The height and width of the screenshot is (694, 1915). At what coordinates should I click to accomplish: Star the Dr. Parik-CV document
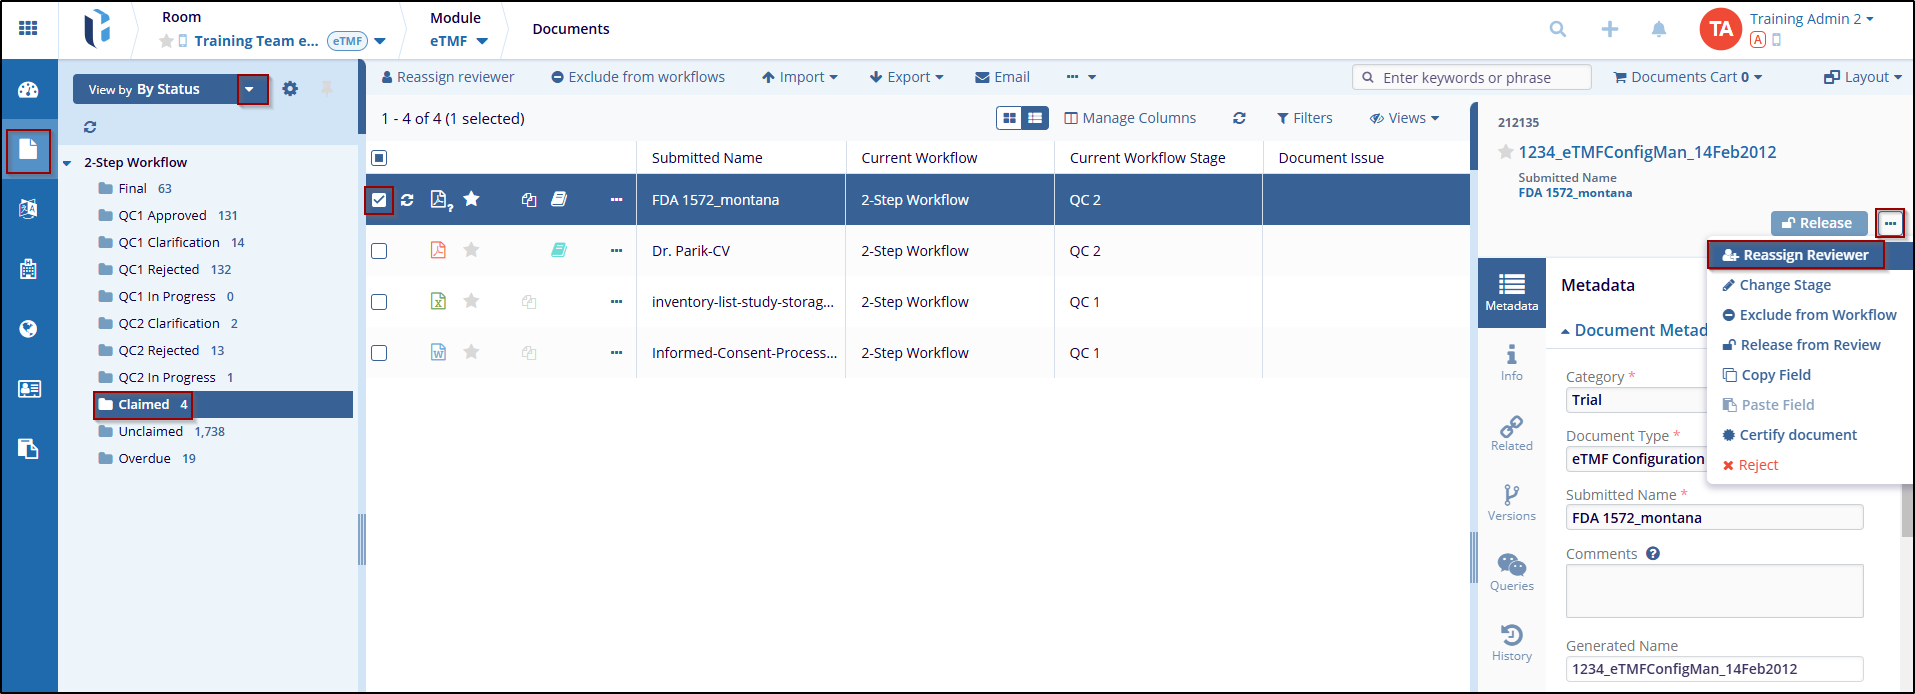471,250
